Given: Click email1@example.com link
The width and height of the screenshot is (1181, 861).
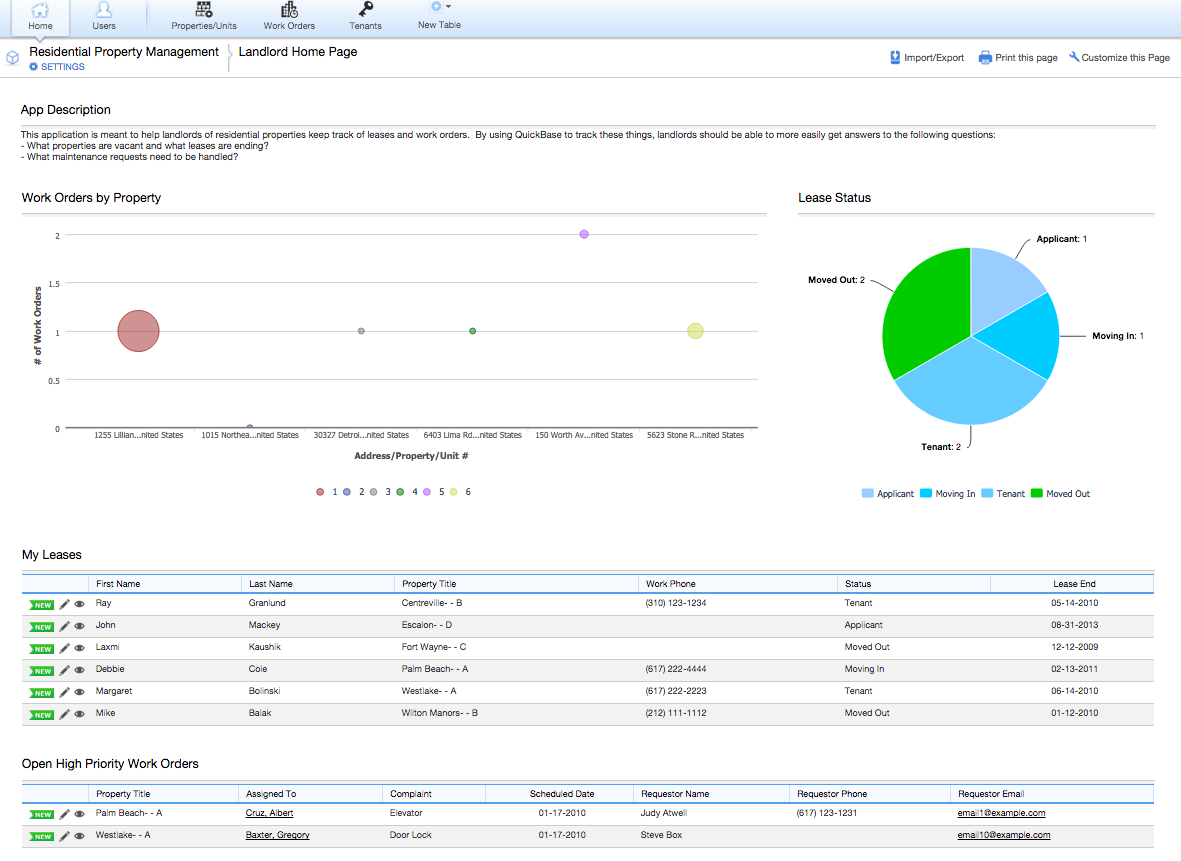Looking at the screenshot, I should coord(1001,814).
